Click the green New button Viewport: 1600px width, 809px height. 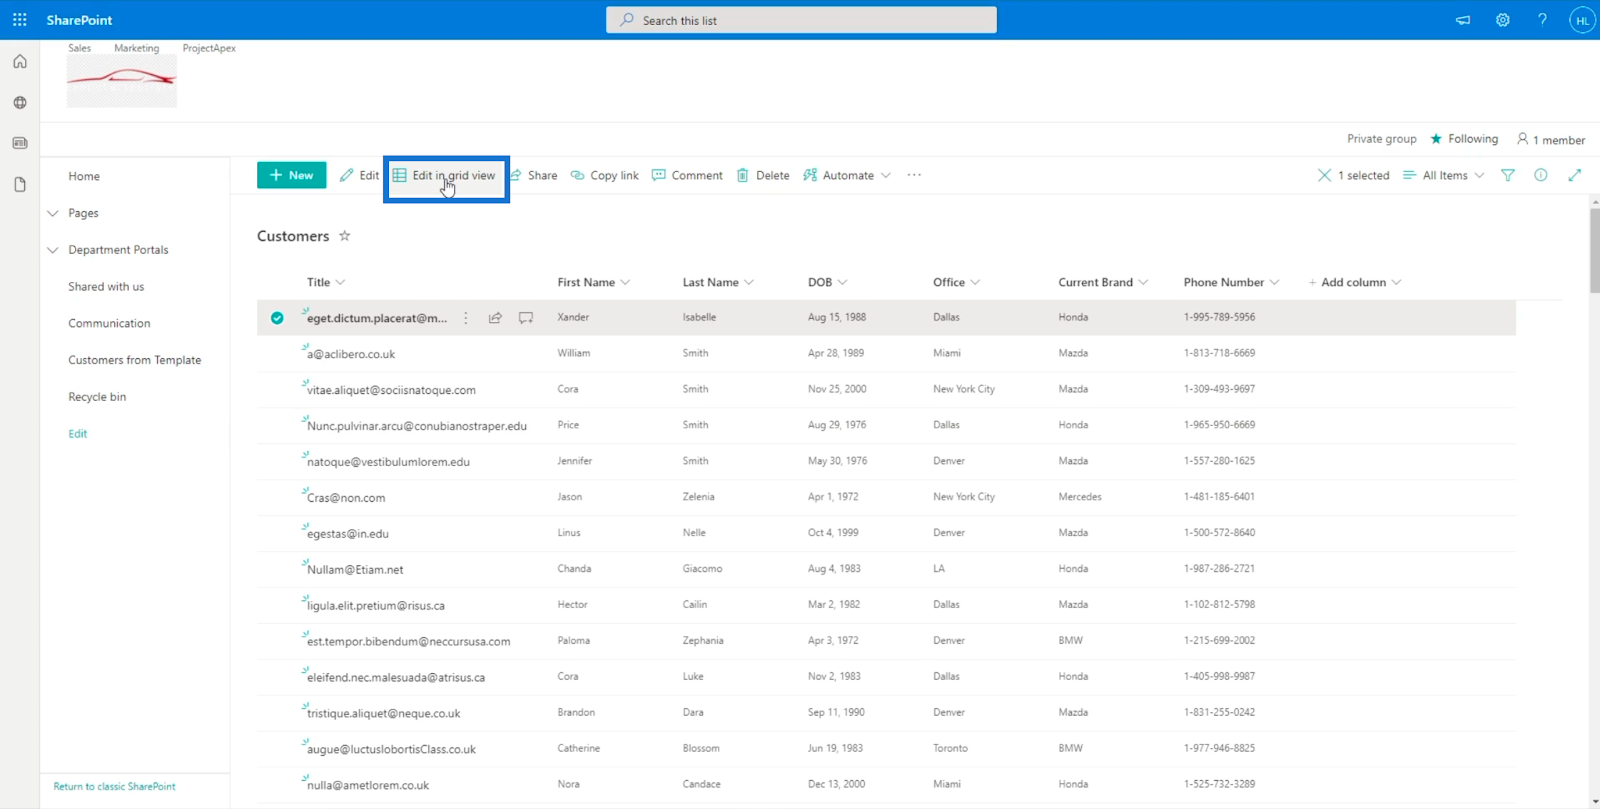coord(291,175)
